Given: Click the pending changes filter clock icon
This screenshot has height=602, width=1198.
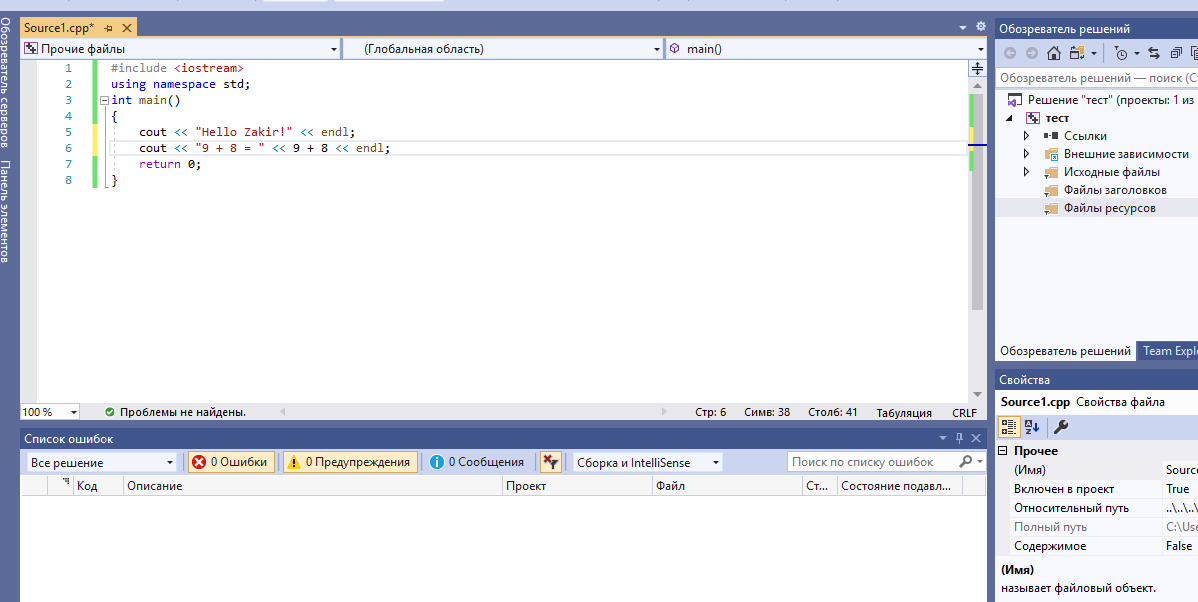Looking at the screenshot, I should tap(1121, 53).
